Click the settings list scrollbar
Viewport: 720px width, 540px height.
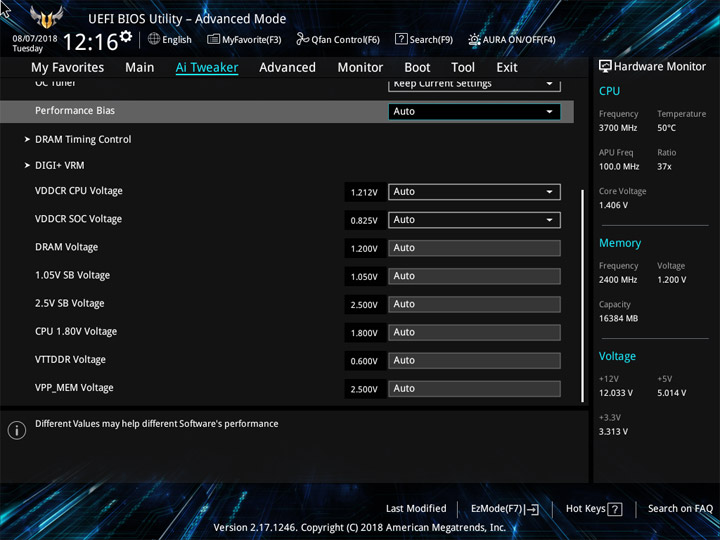pyautogui.click(x=583, y=296)
